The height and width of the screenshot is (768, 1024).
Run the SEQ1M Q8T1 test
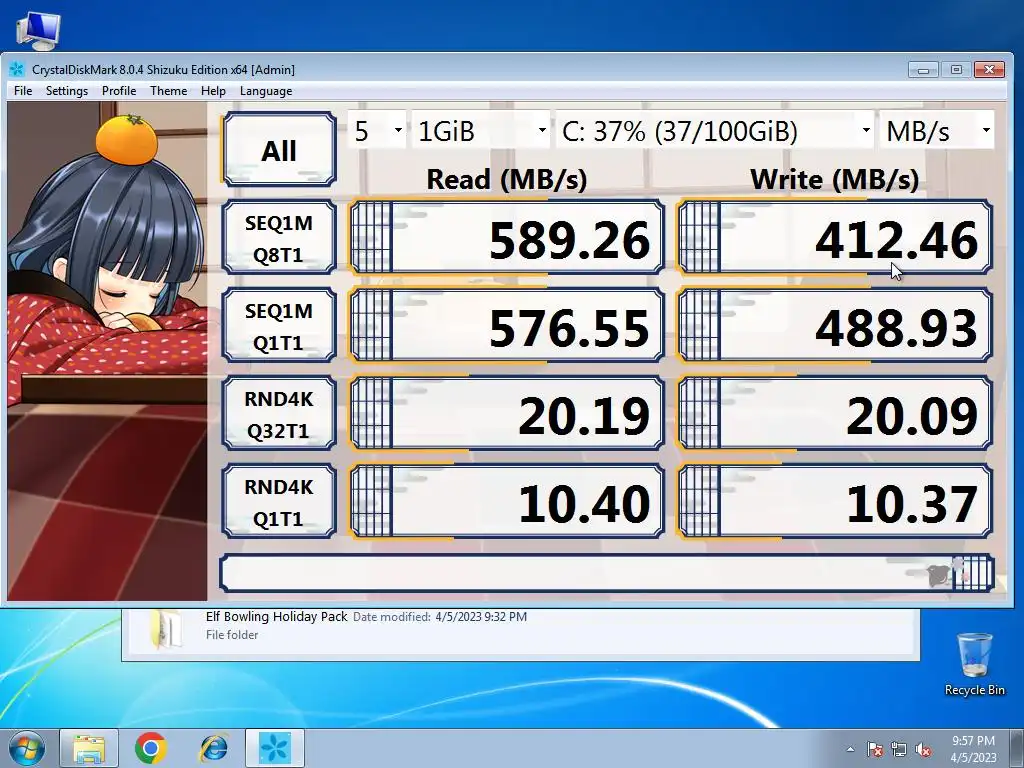pos(279,238)
